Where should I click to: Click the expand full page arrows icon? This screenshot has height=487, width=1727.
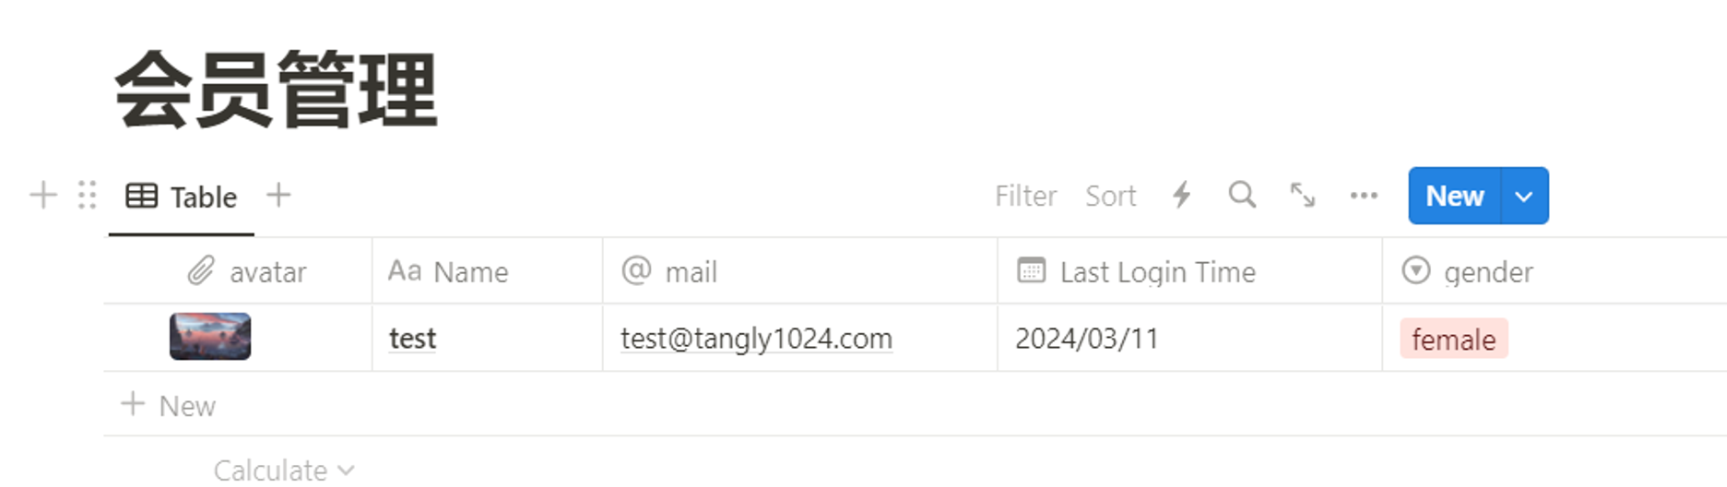click(x=1303, y=195)
